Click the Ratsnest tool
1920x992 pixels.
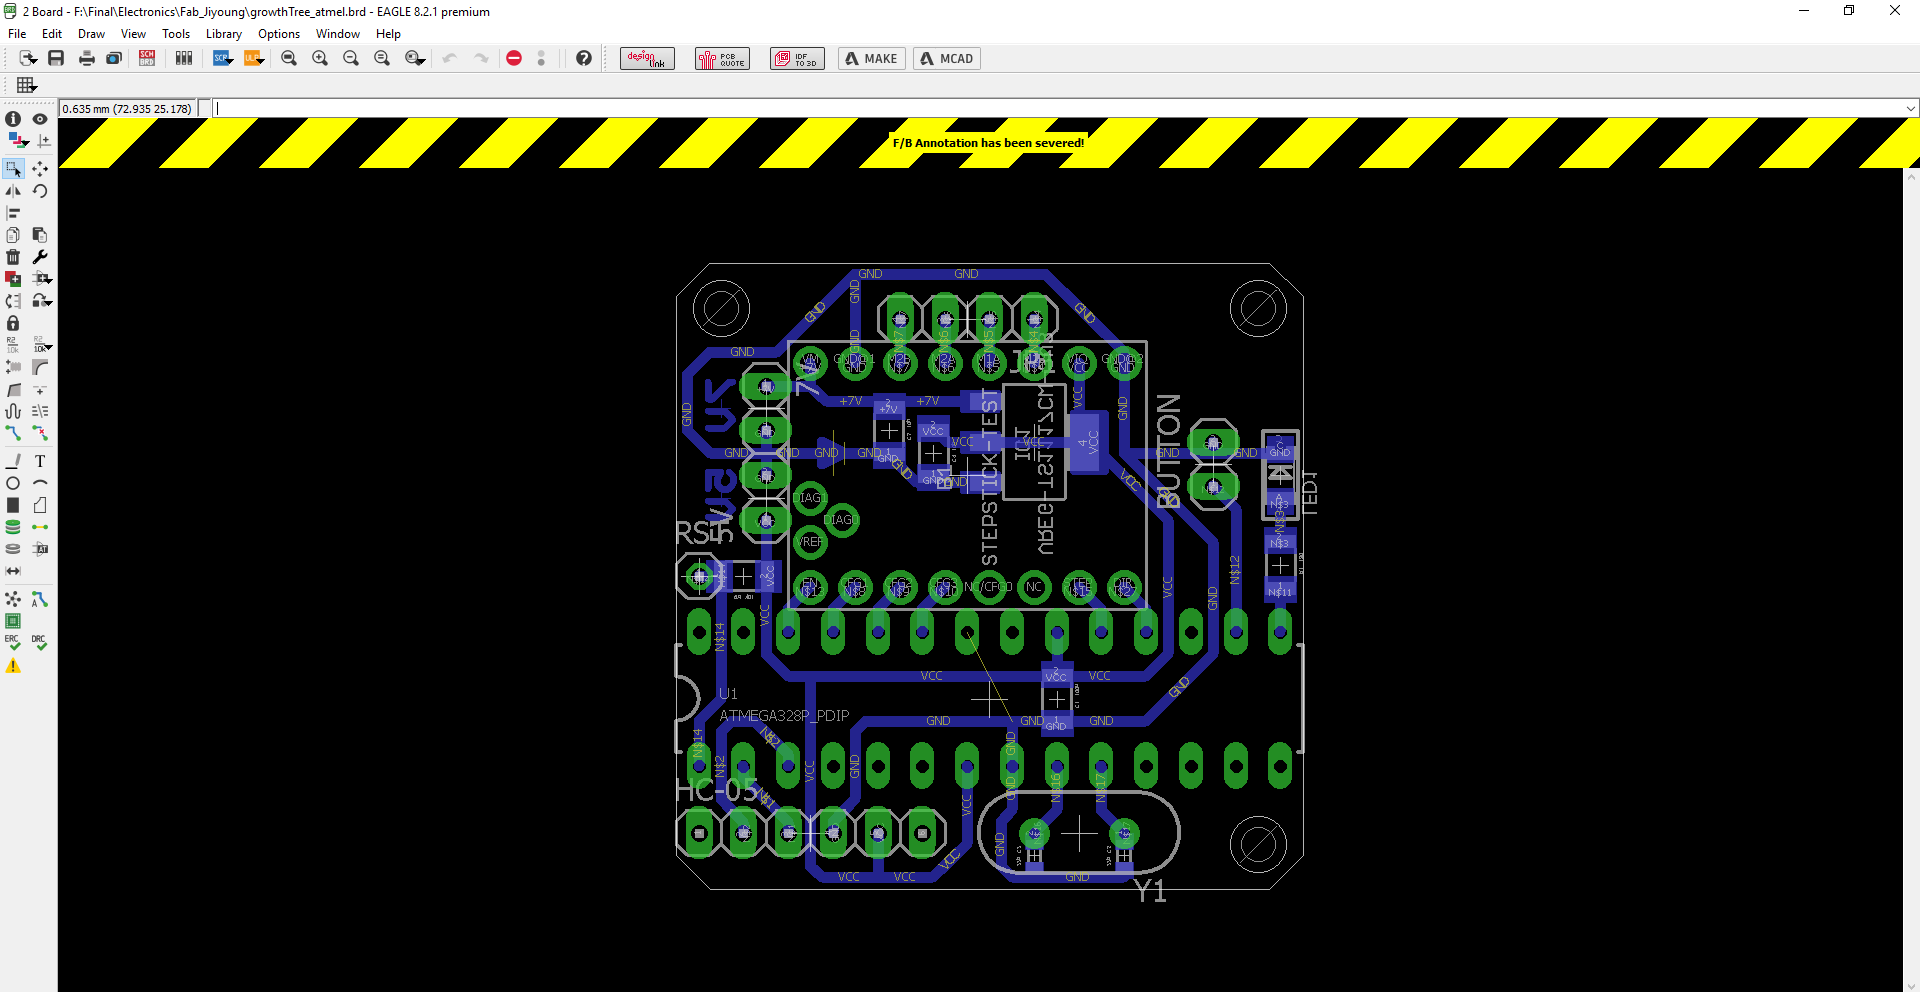(13, 599)
